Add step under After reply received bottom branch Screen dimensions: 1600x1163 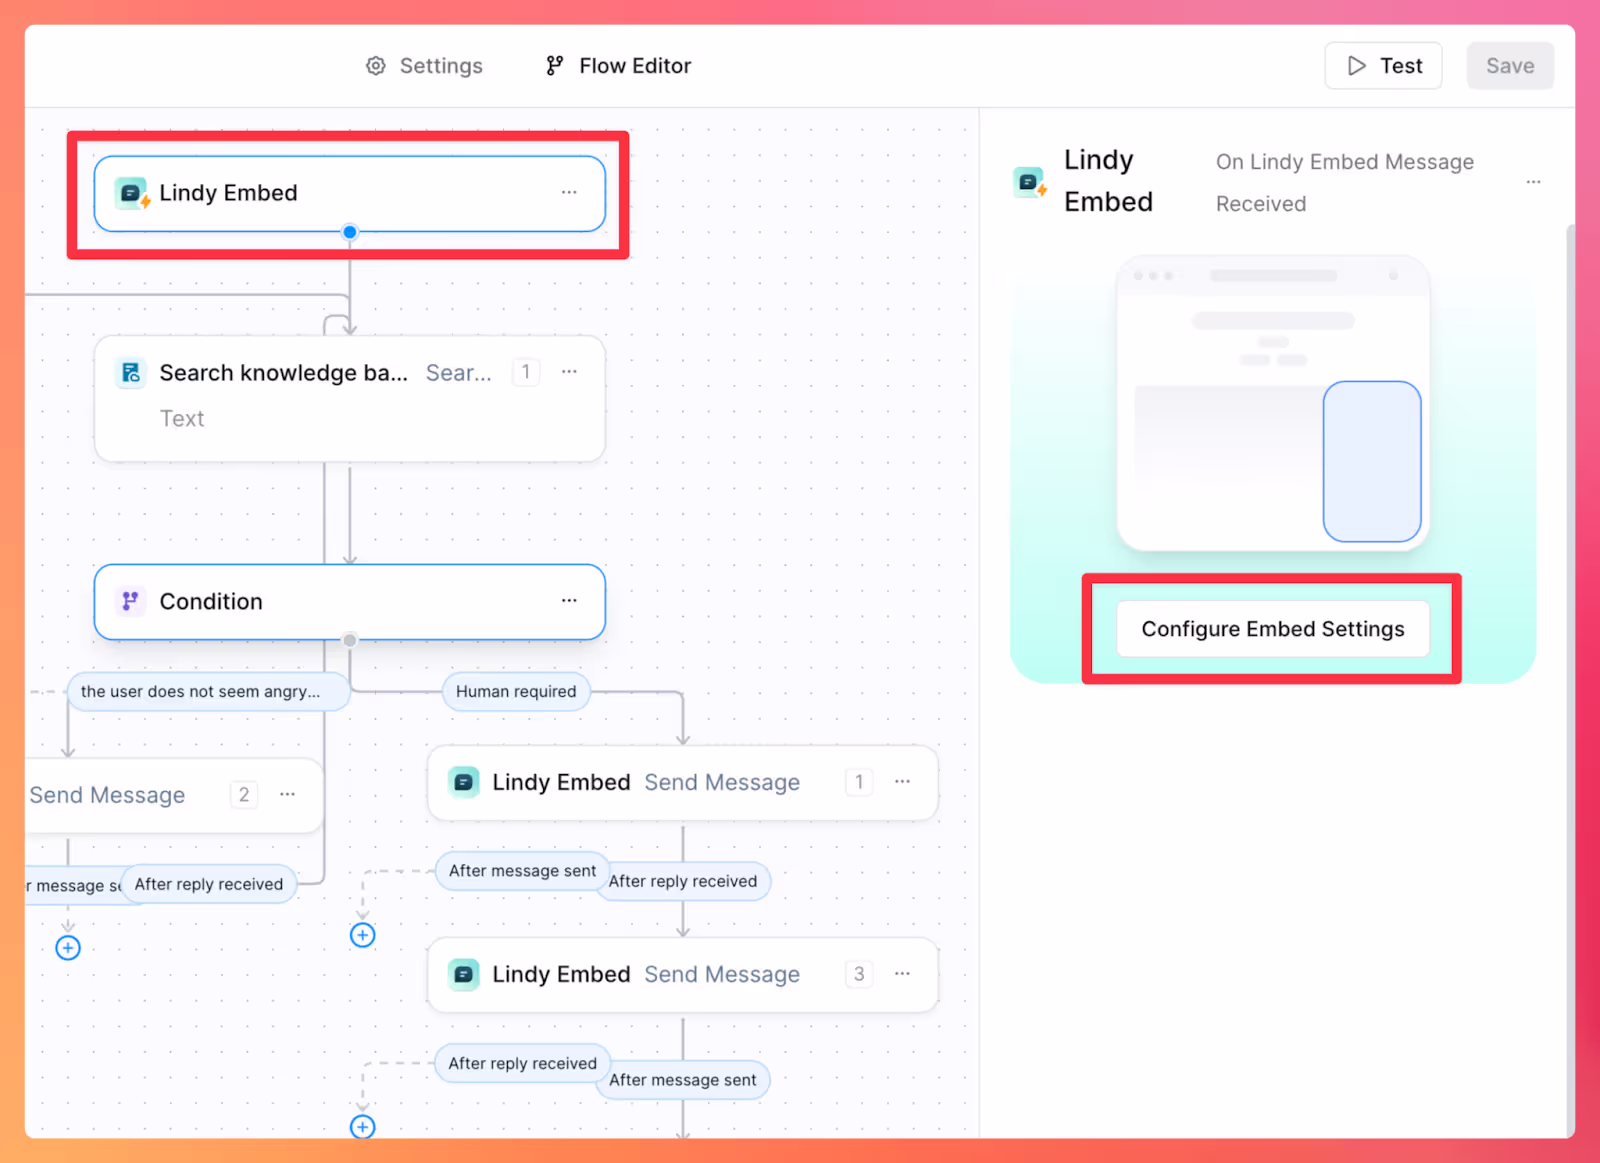(363, 1127)
